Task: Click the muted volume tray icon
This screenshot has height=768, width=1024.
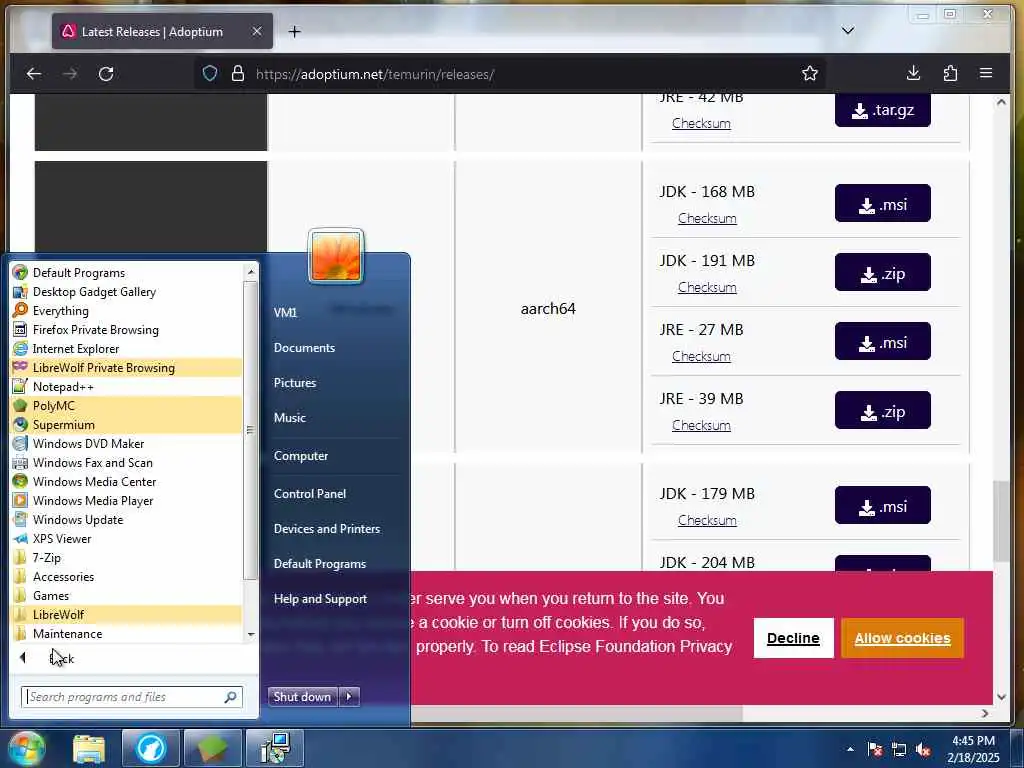Action: click(923, 749)
